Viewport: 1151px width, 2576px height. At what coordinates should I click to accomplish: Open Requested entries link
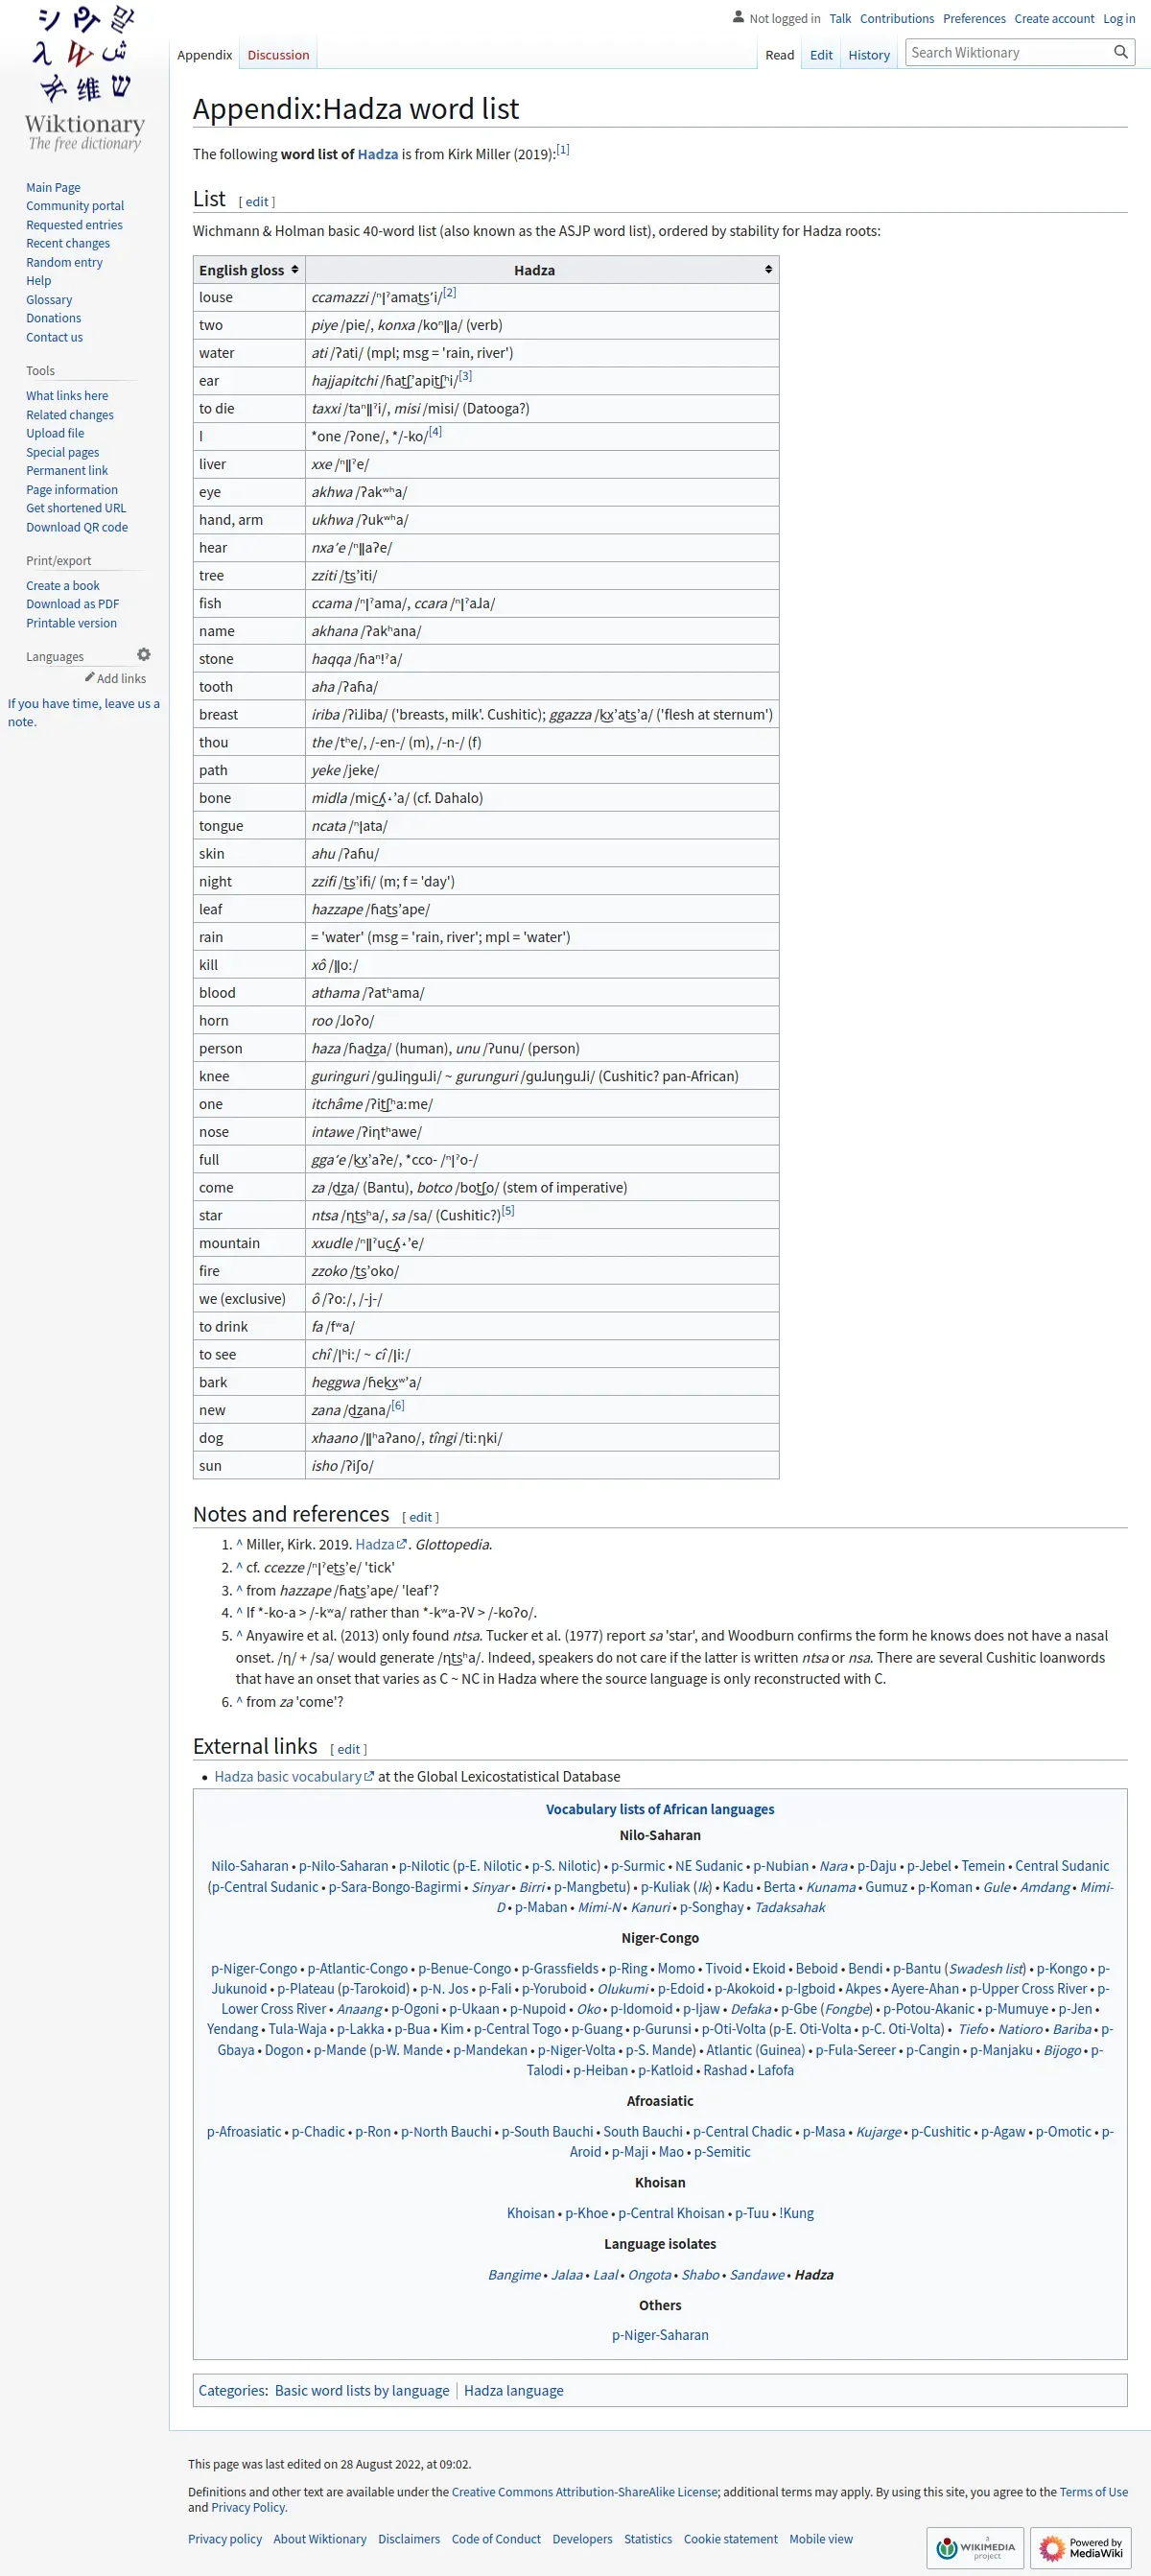point(74,225)
